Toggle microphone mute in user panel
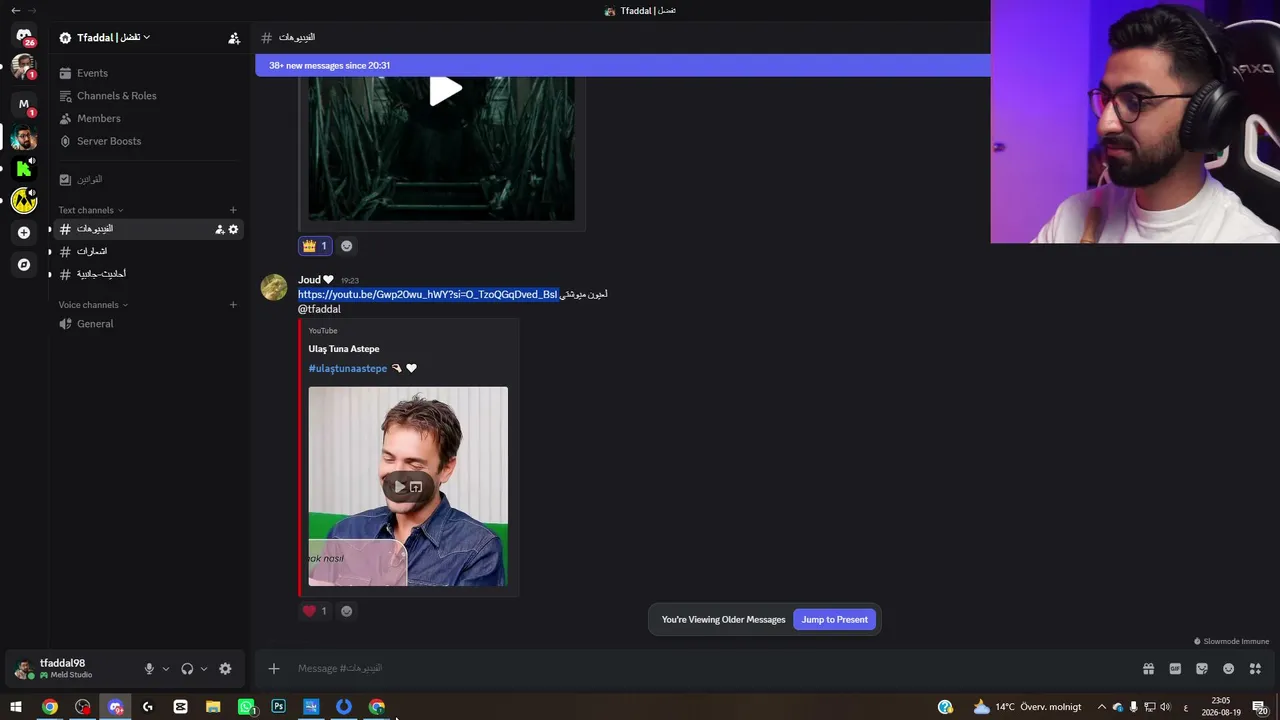Screen dimensions: 1280x720 [149, 669]
